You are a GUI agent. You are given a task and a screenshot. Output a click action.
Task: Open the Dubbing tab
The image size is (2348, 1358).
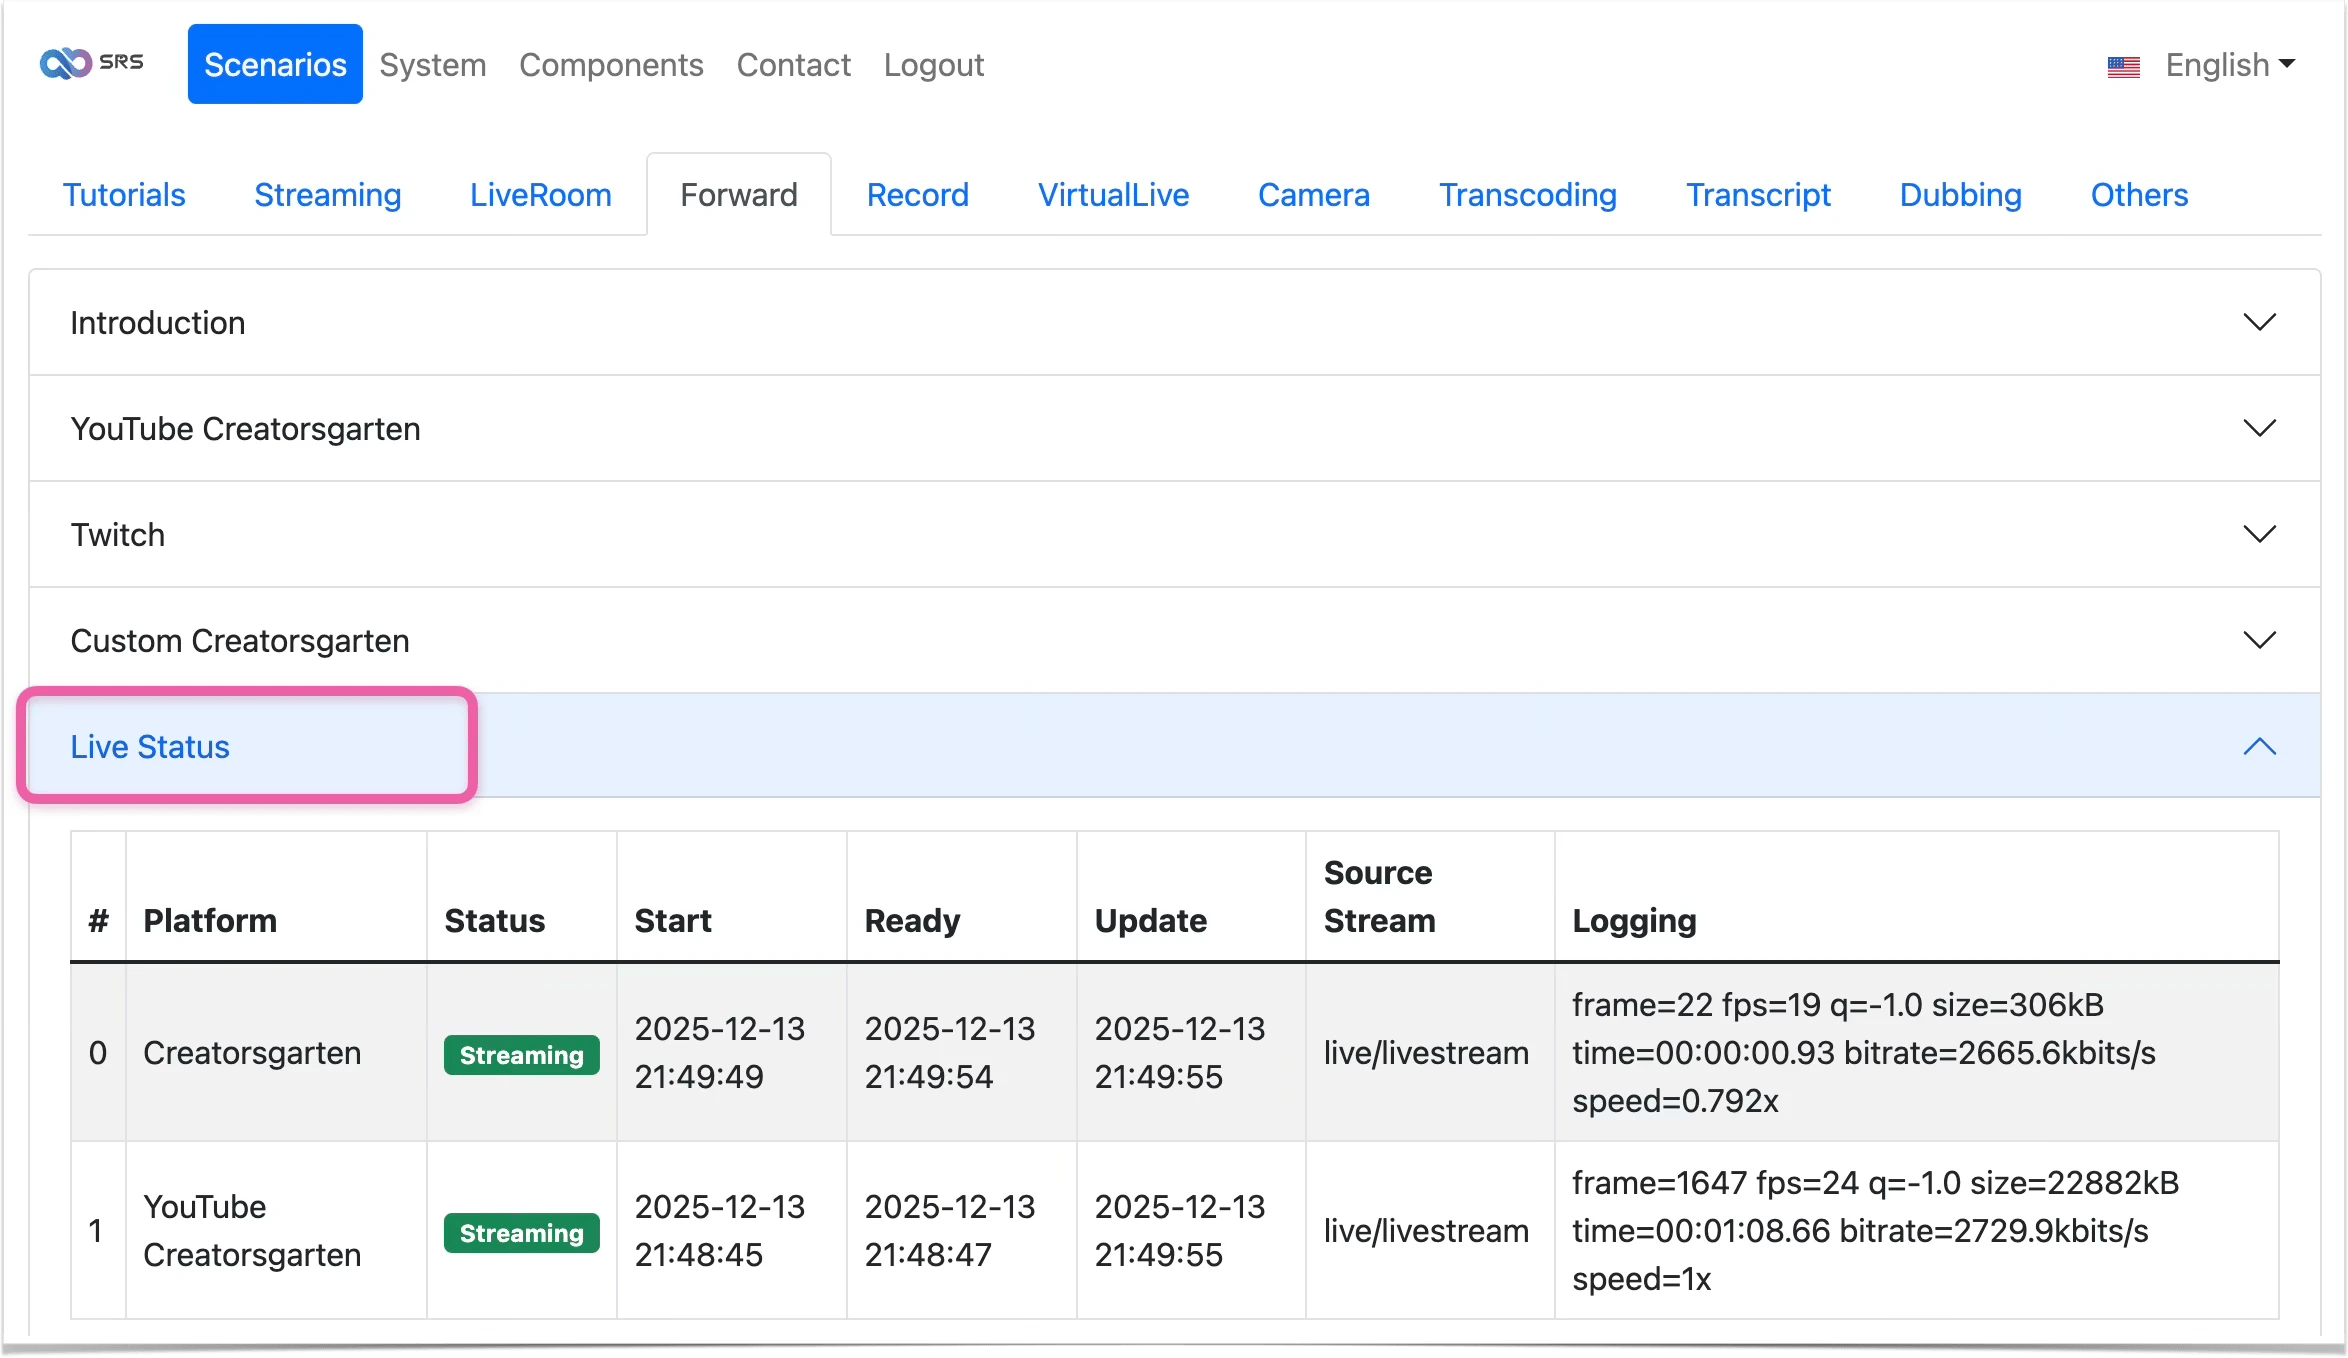[1960, 195]
